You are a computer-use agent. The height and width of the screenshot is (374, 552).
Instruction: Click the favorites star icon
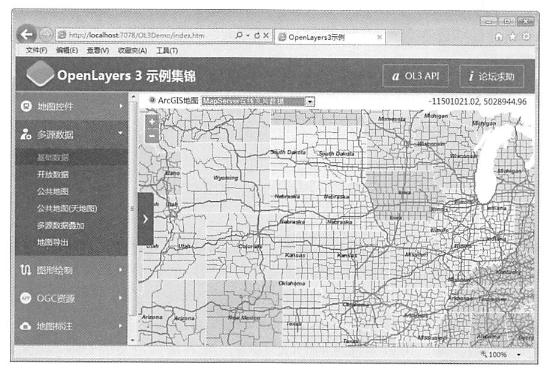click(x=513, y=37)
